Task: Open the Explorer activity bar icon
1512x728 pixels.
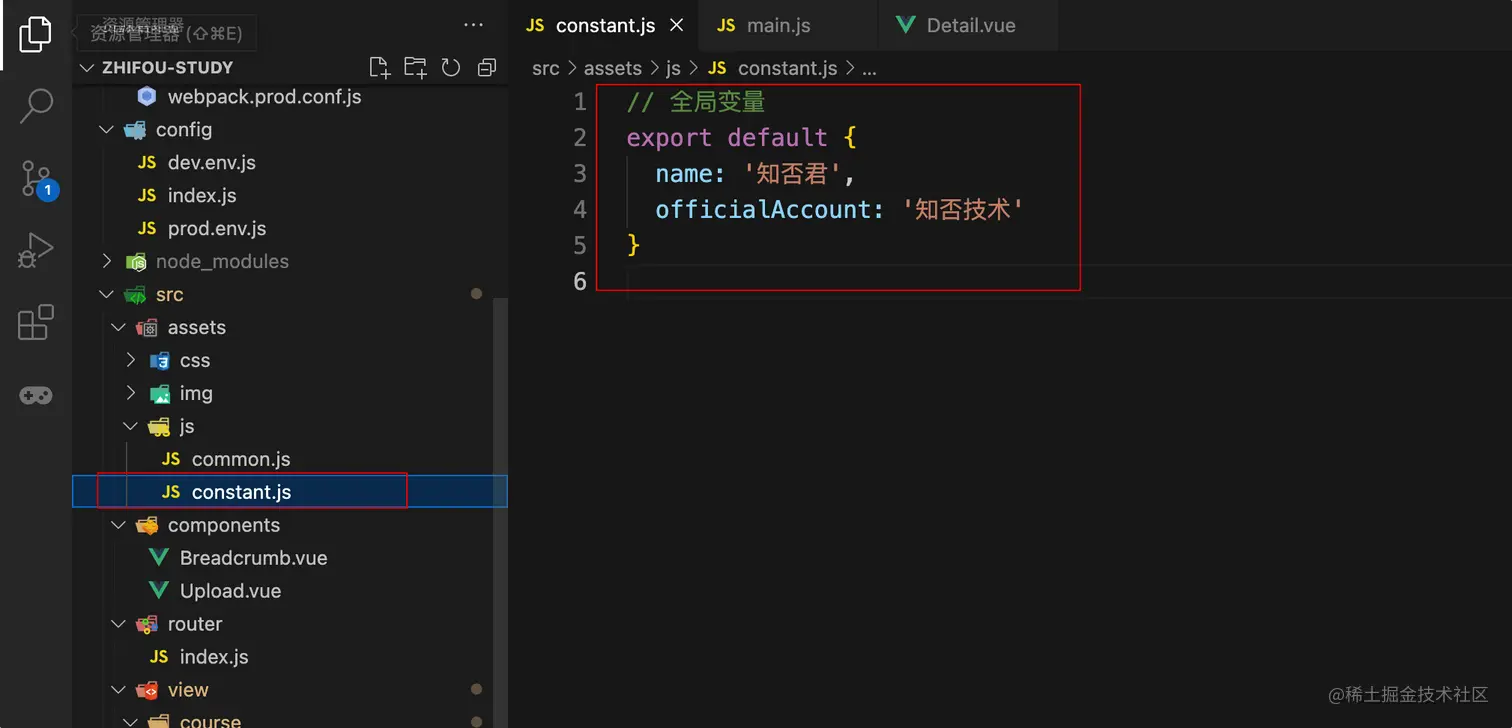Action: coord(35,34)
